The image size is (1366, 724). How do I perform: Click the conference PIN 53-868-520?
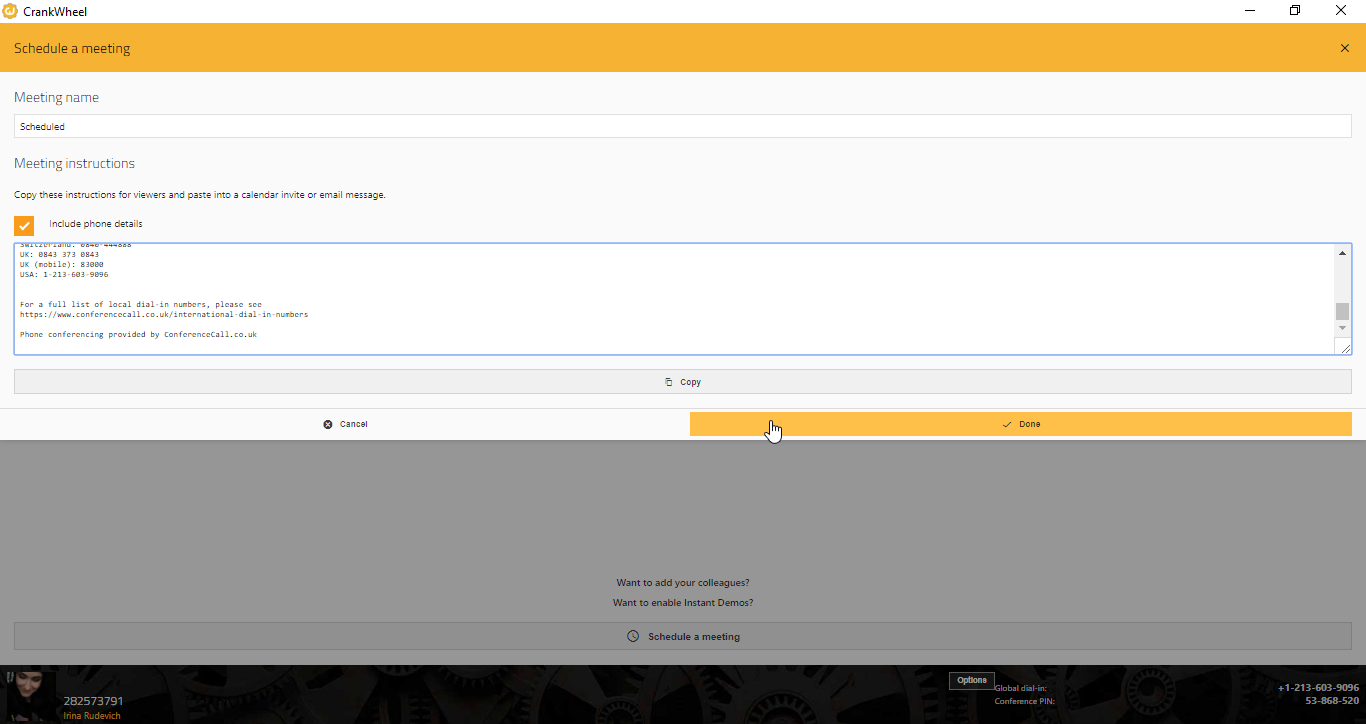pyautogui.click(x=1332, y=701)
